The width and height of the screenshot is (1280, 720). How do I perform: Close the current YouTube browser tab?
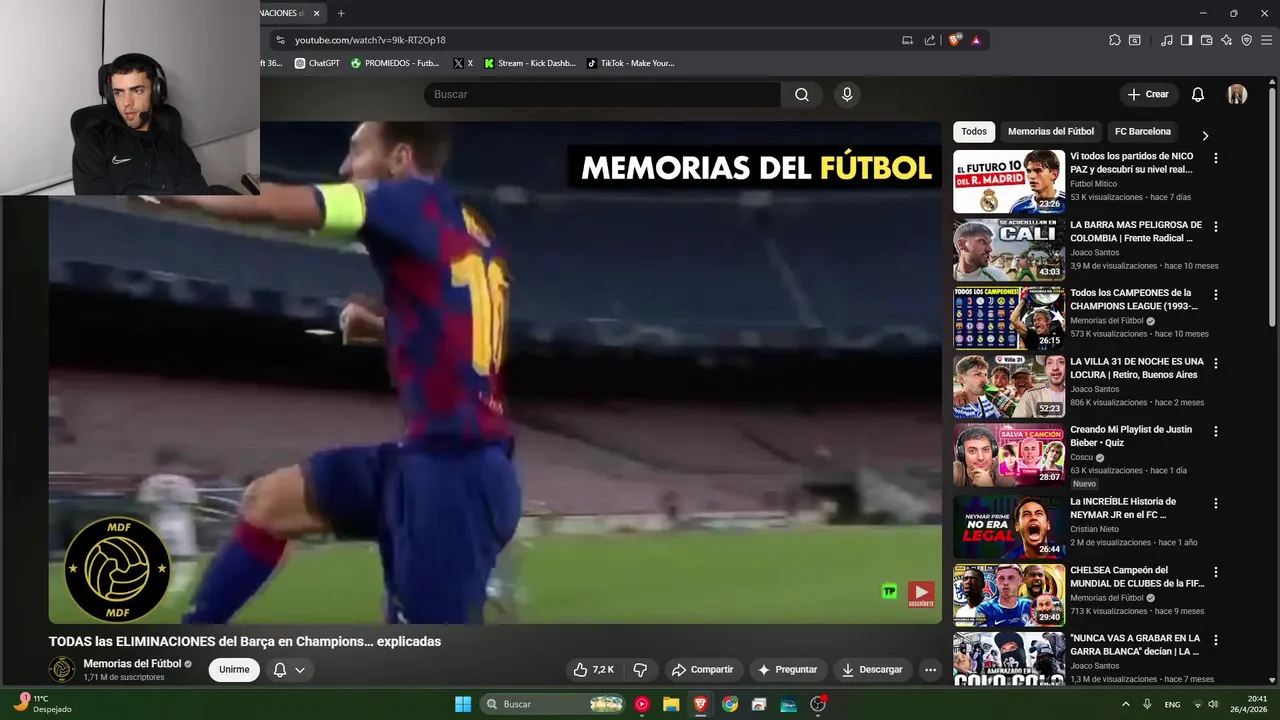coord(317,13)
